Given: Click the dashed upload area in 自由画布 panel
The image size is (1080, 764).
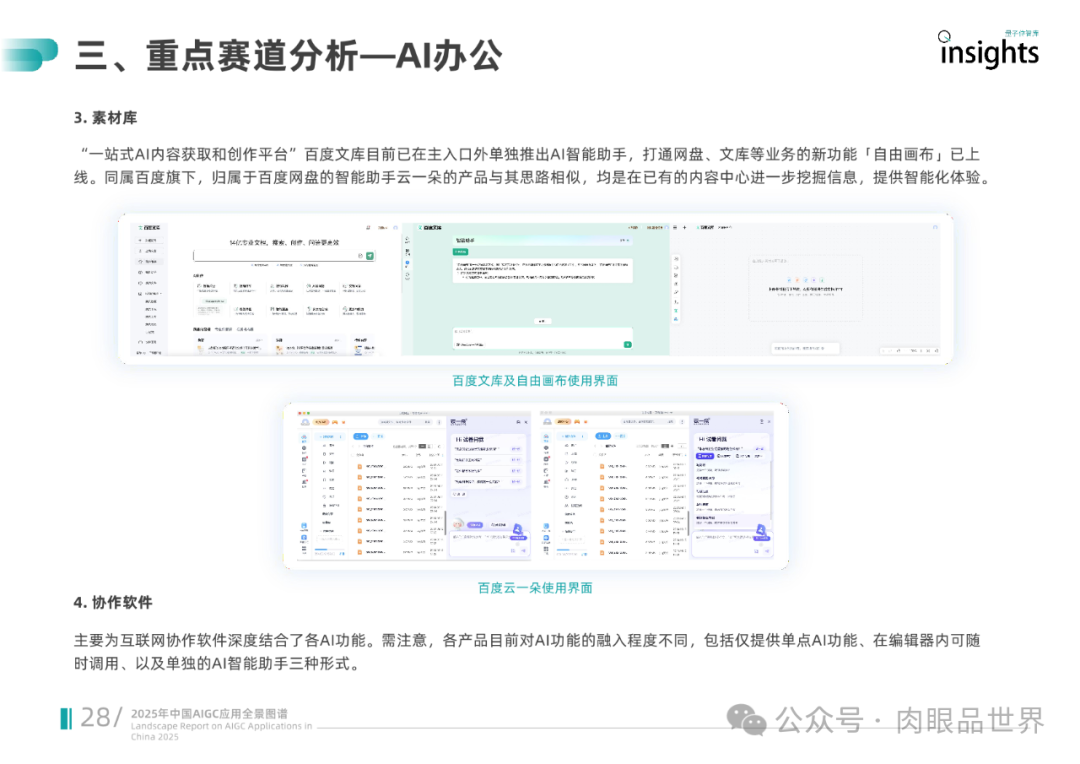Looking at the screenshot, I should pos(805,288).
